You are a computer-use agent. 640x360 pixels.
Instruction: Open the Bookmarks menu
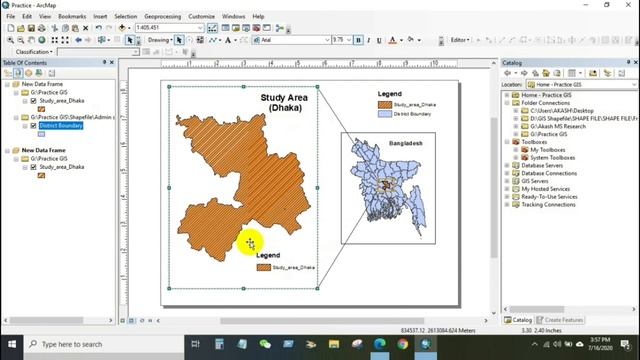[72, 16]
